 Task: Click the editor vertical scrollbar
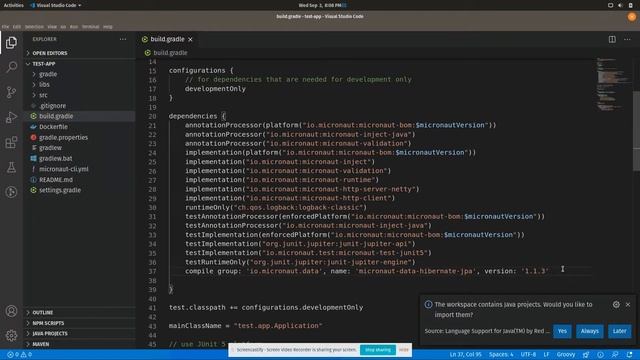tap(636, 131)
